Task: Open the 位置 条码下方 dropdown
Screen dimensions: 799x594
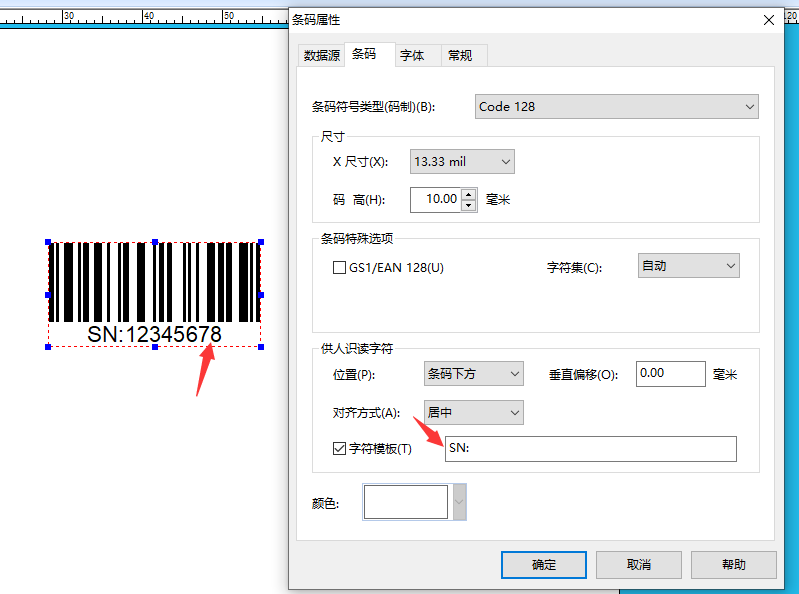Action: coord(473,374)
